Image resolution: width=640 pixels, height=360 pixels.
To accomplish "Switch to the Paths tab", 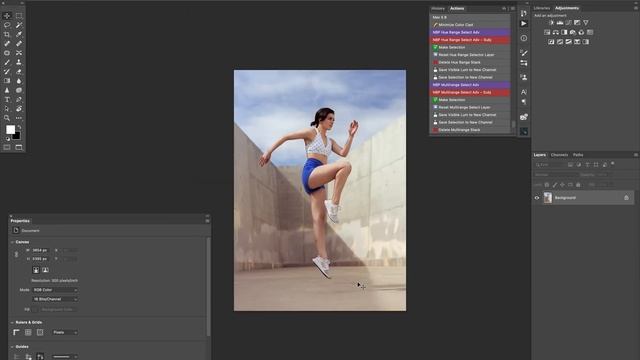I will coord(578,155).
